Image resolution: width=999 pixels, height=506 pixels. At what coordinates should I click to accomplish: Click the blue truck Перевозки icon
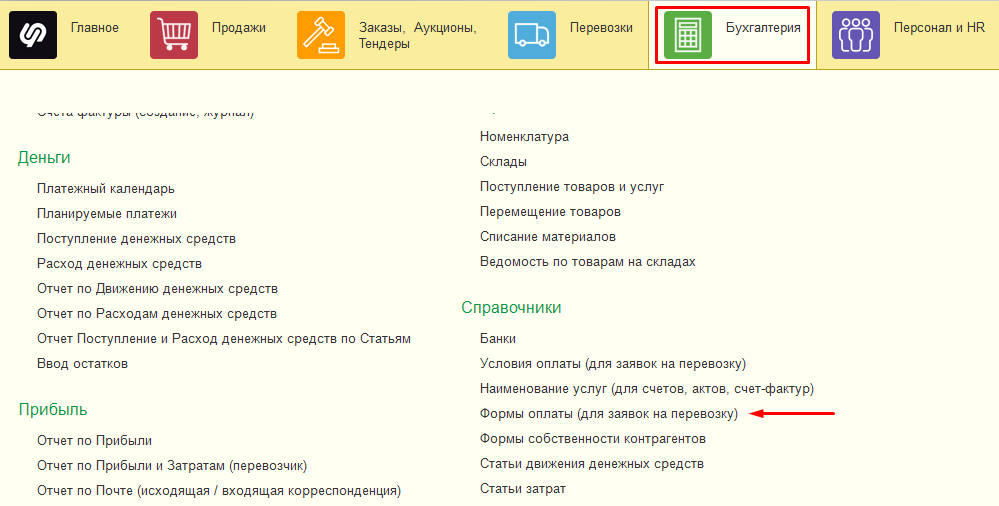tap(532, 35)
